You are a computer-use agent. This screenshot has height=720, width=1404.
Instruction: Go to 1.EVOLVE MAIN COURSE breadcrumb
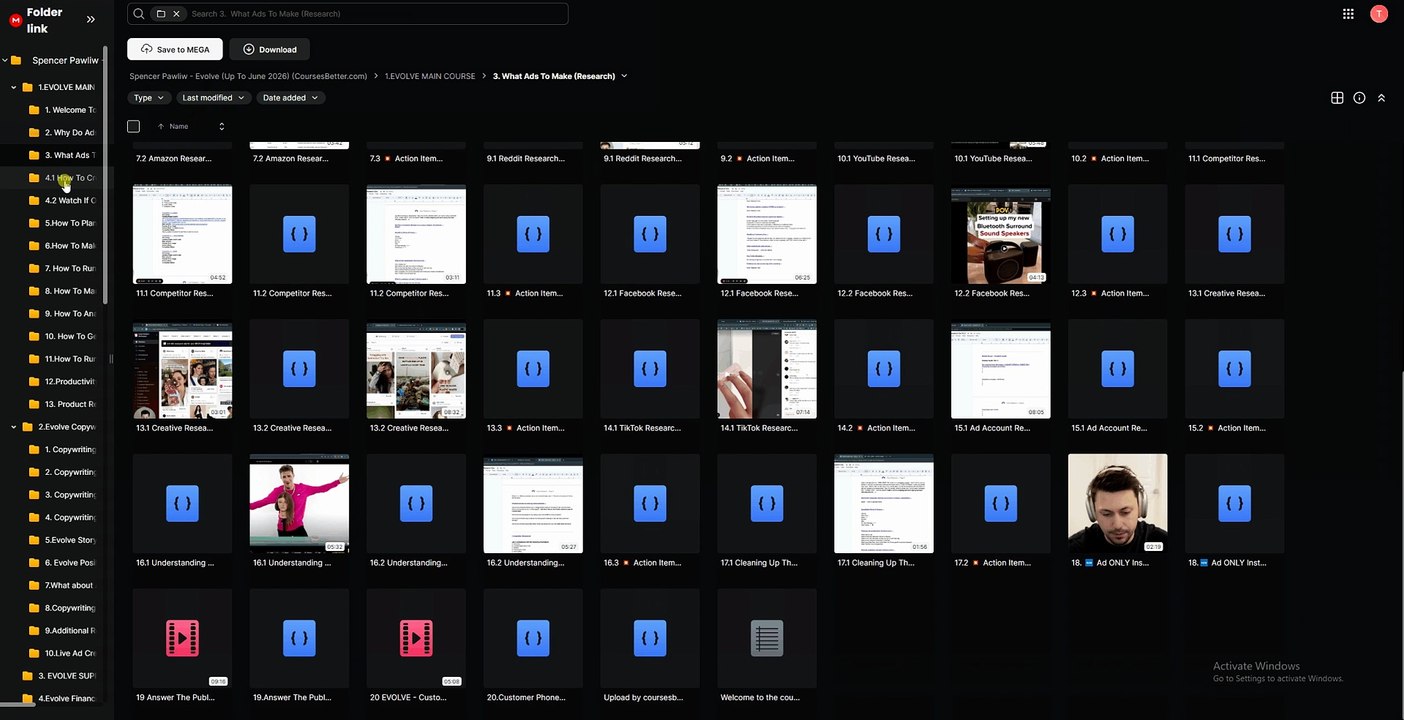pos(430,76)
